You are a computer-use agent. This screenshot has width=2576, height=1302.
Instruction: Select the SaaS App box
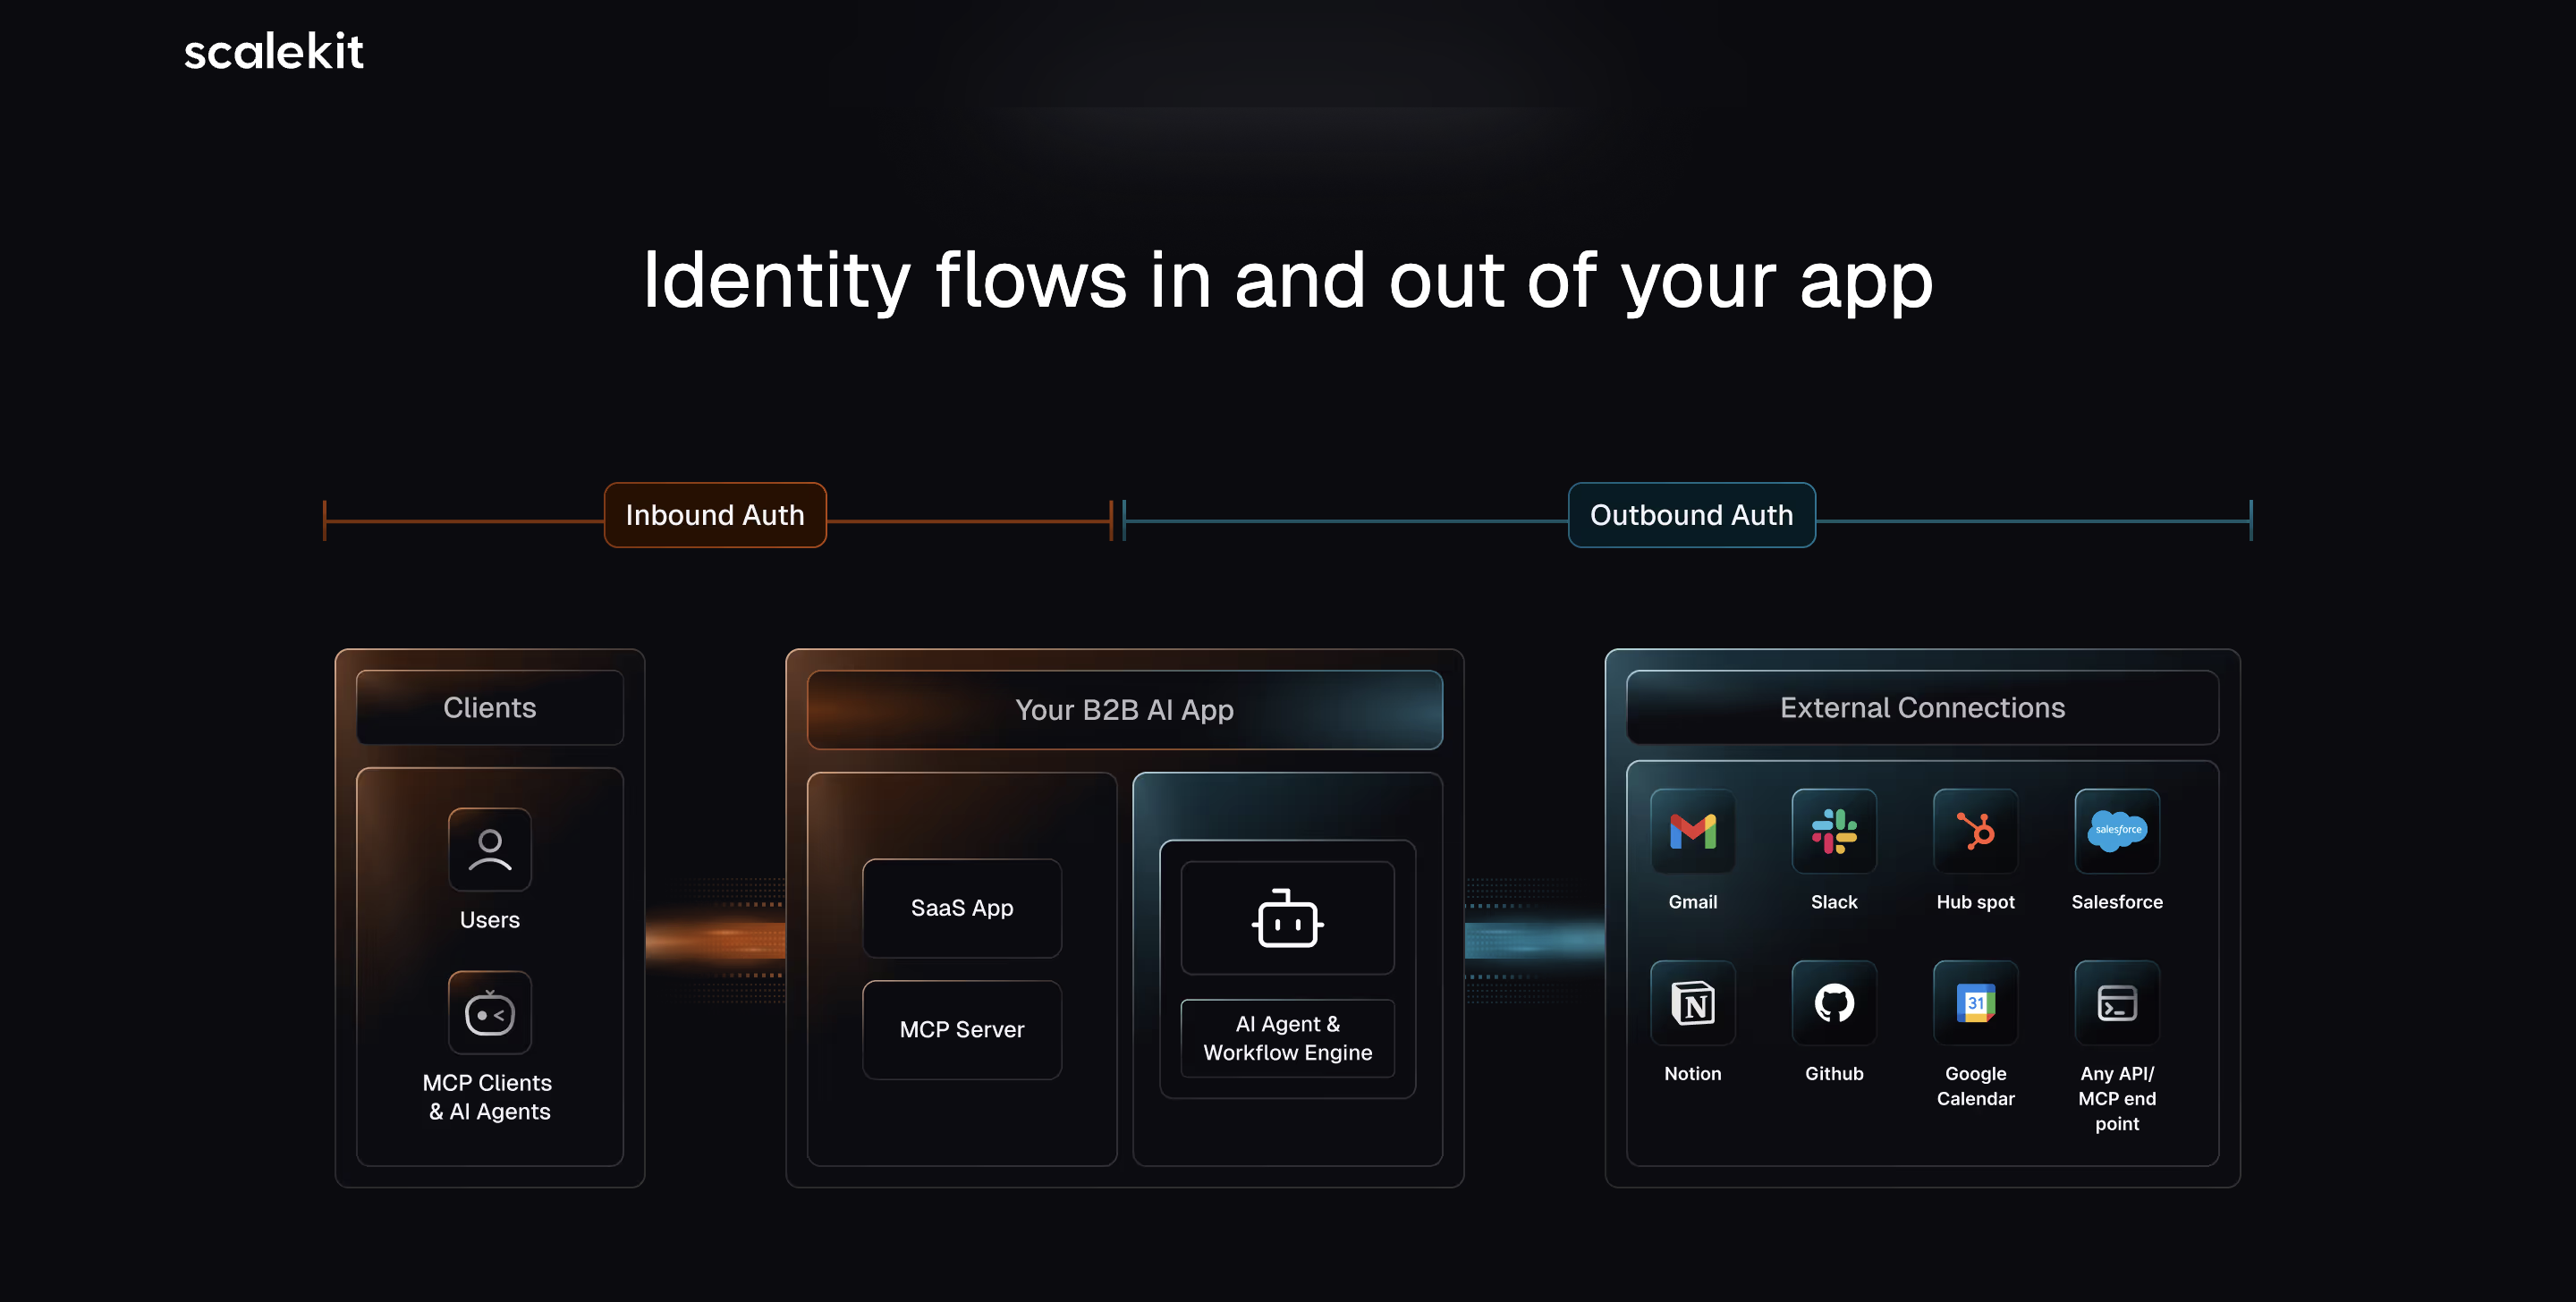tap(961, 908)
